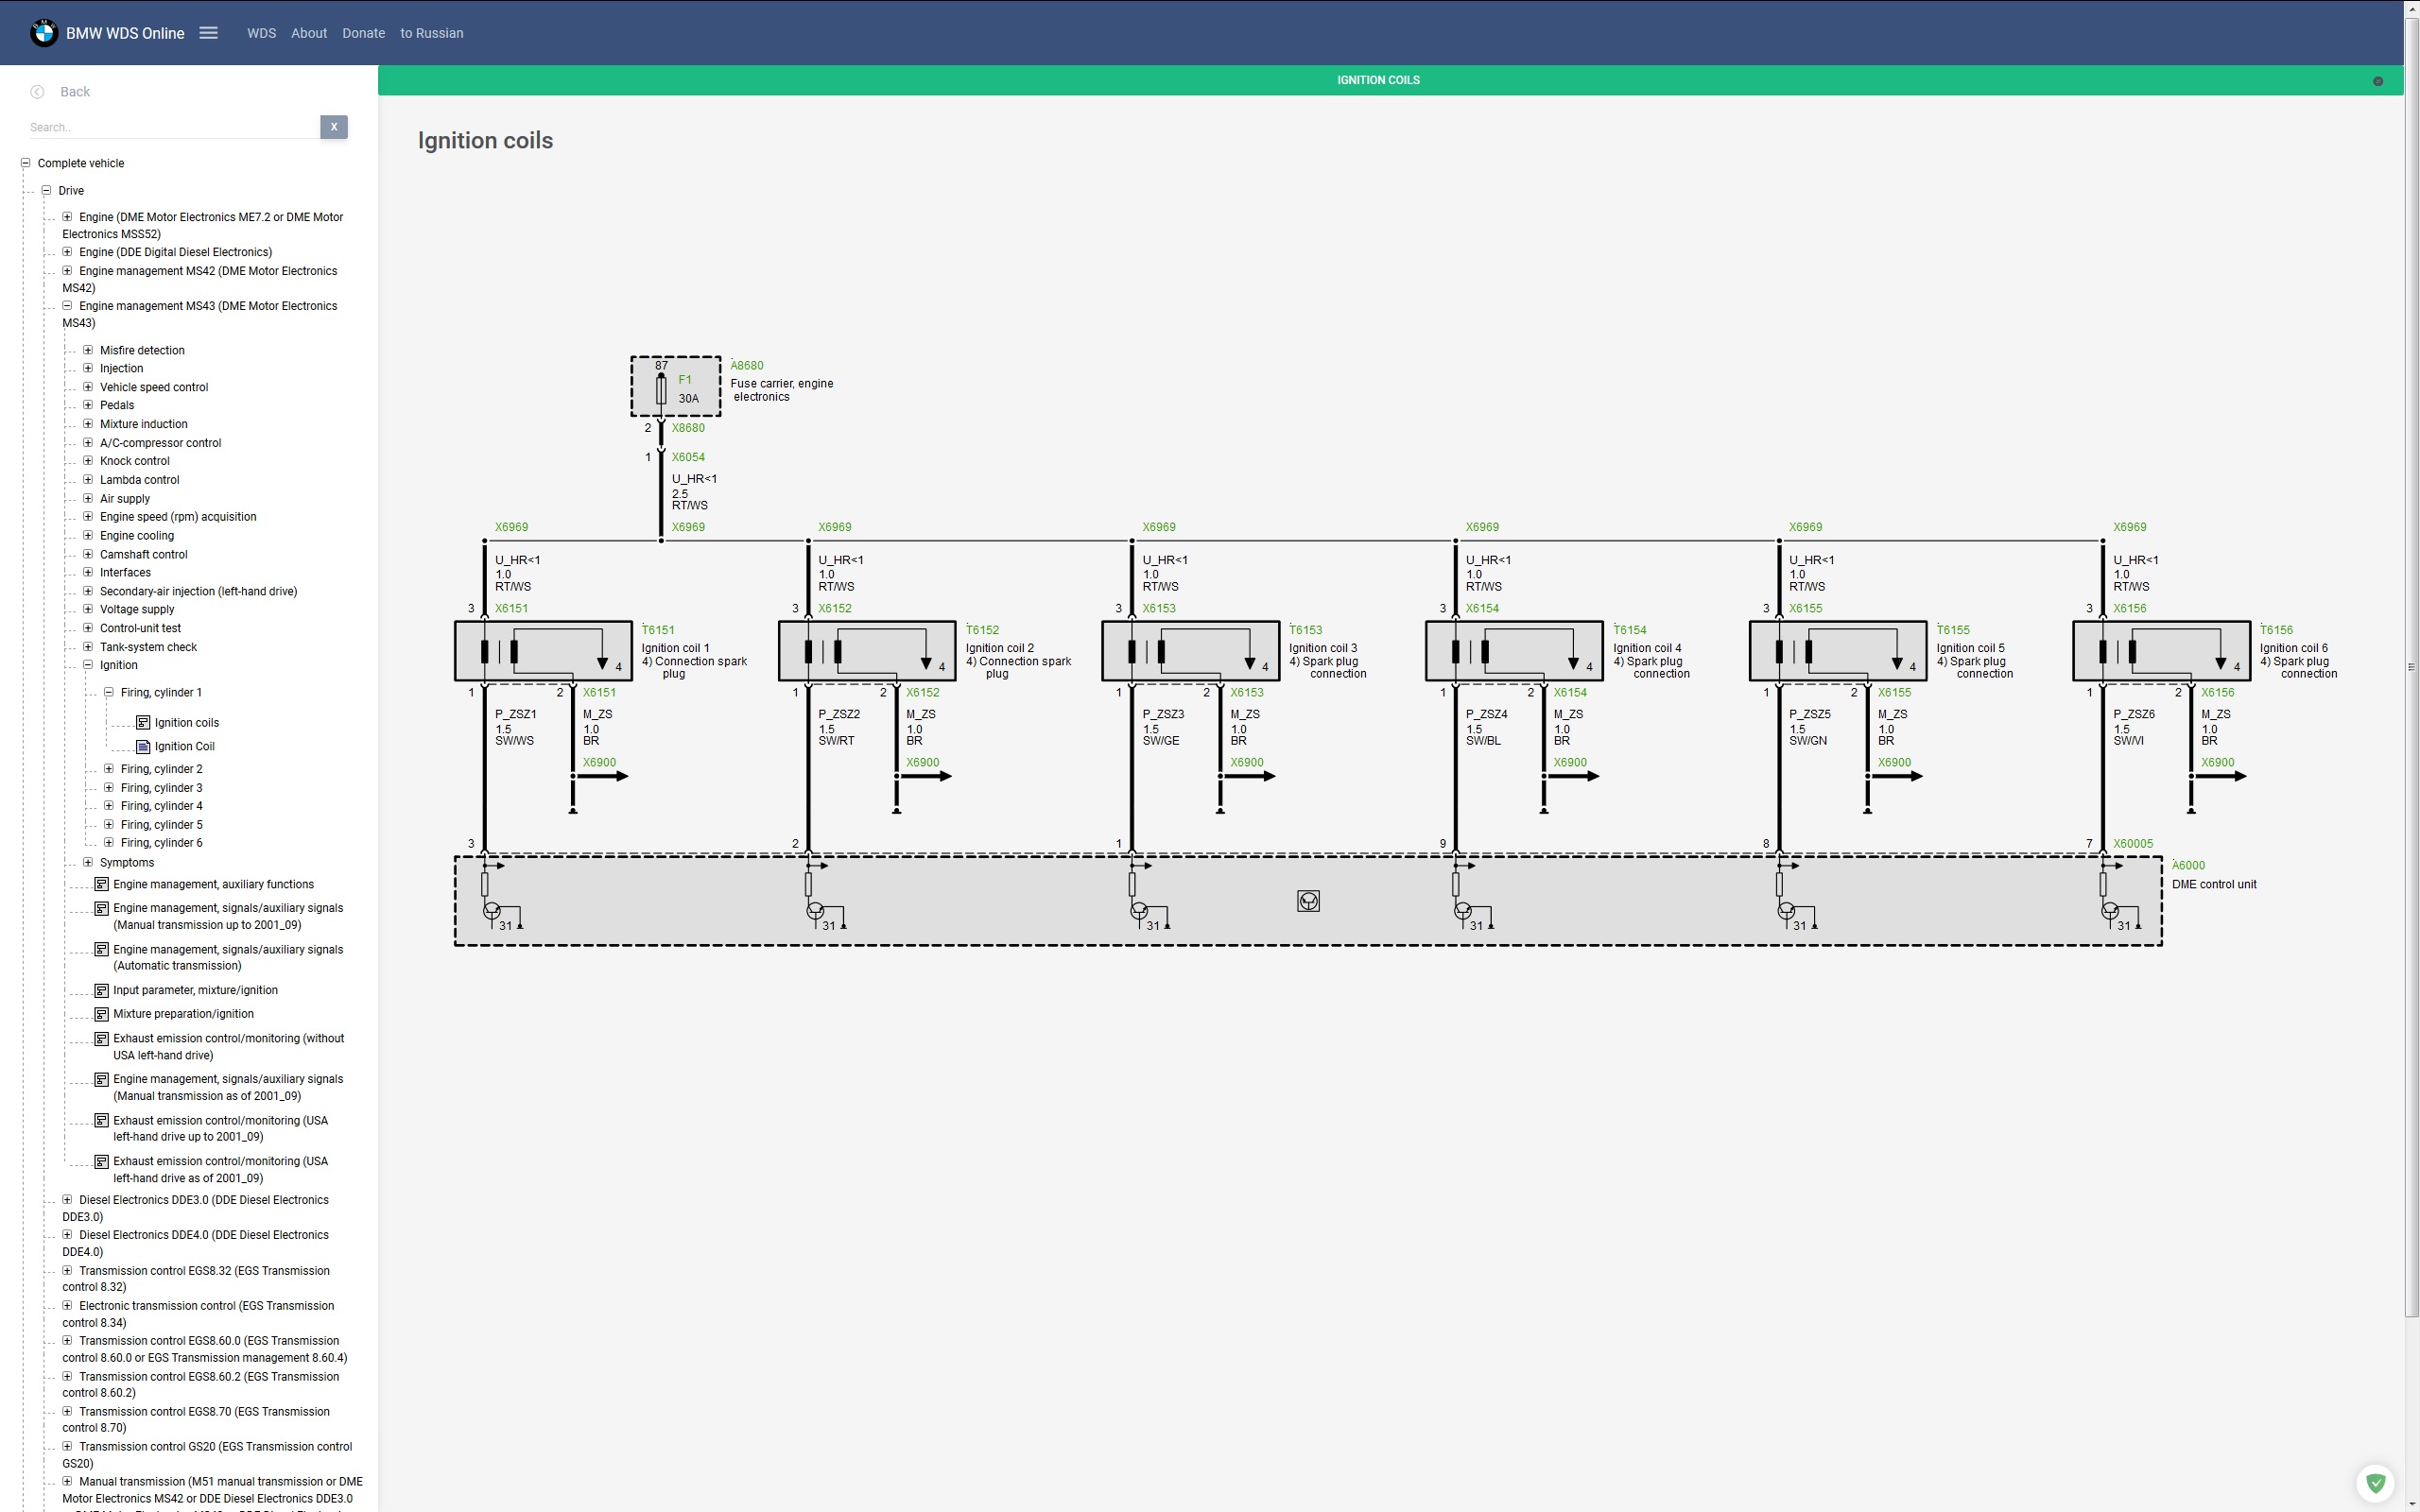
Task: Select the Mixture preparation/ignition tree entry
Action: [183, 1014]
